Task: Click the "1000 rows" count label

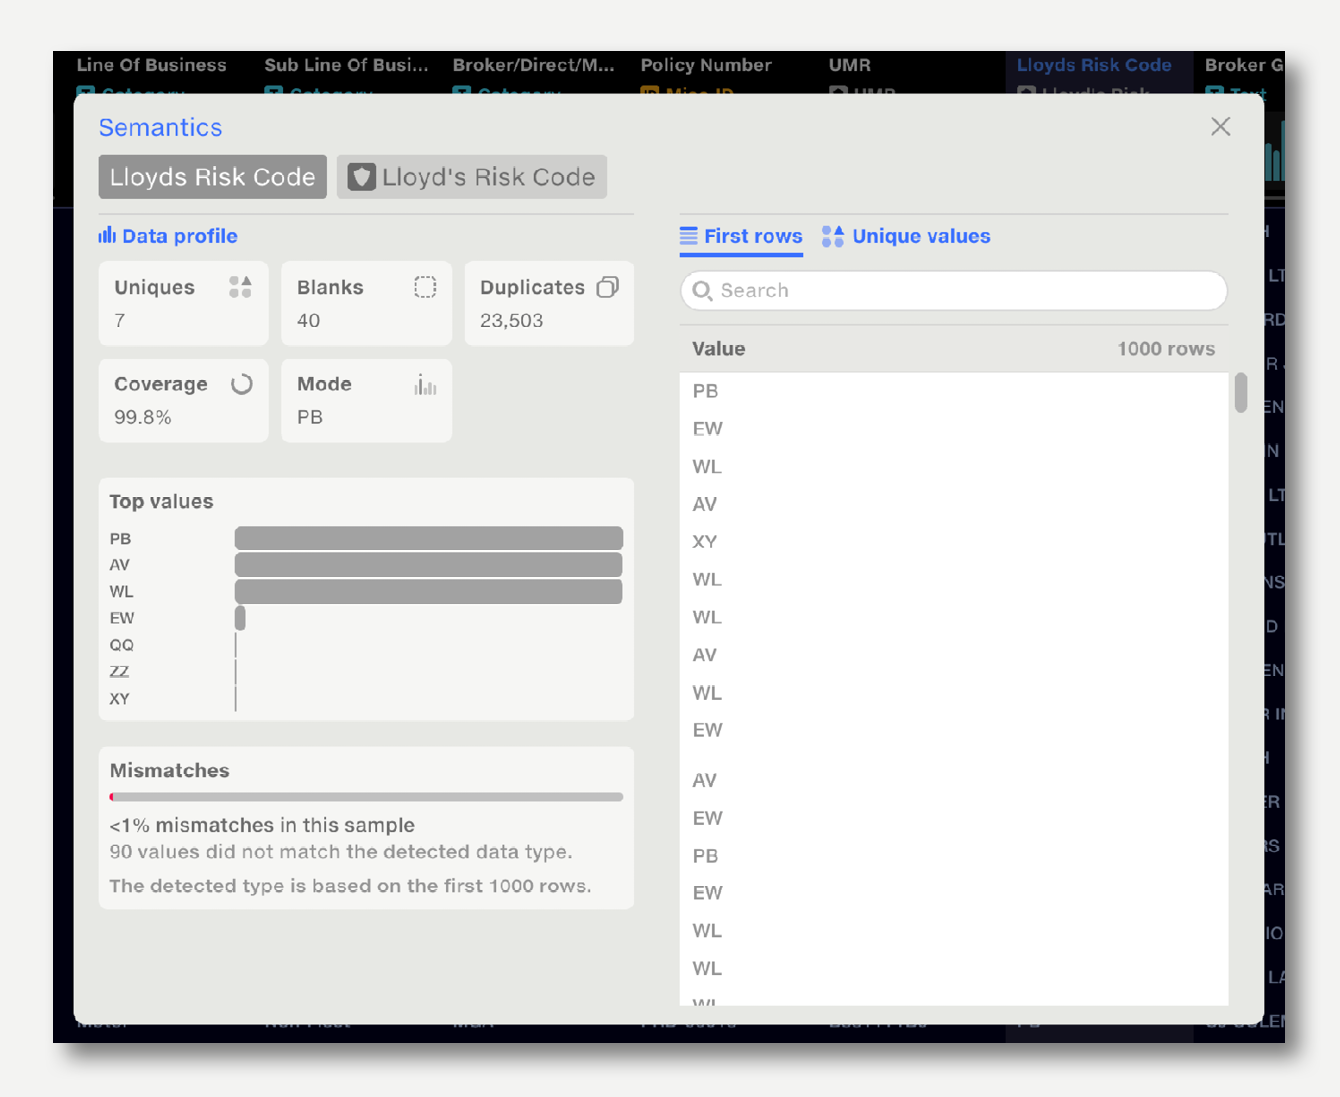Action: click(1166, 349)
